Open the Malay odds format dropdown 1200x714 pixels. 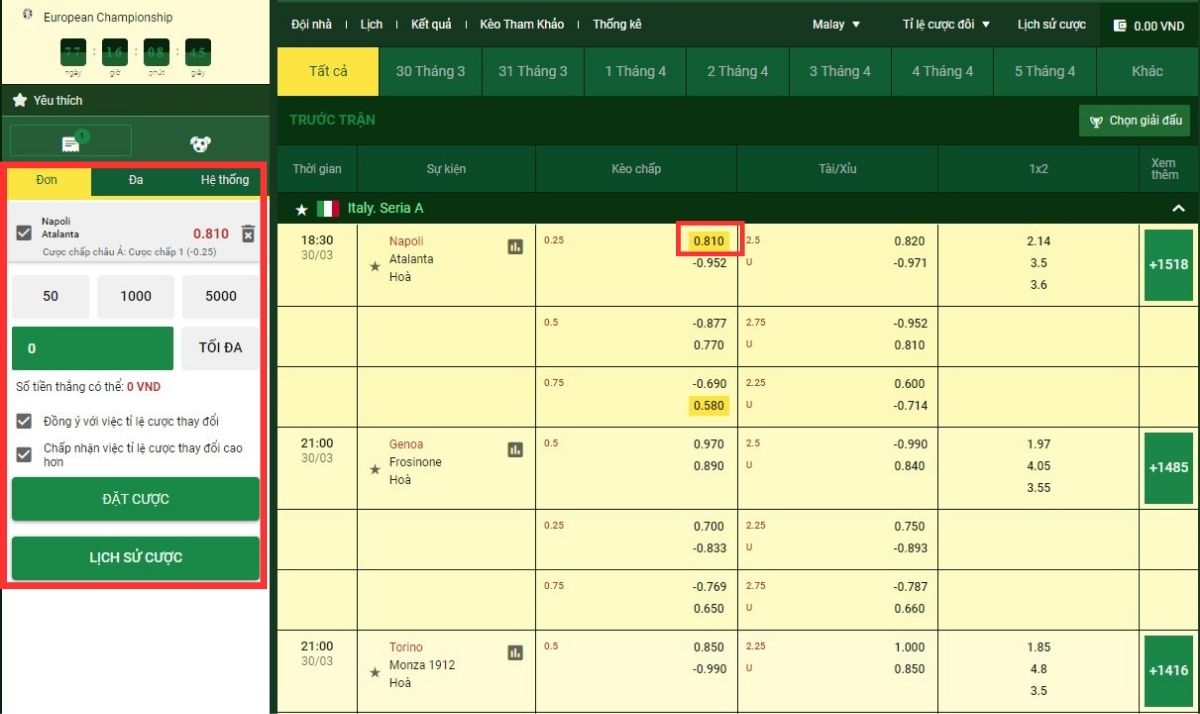pyautogui.click(x=836, y=24)
